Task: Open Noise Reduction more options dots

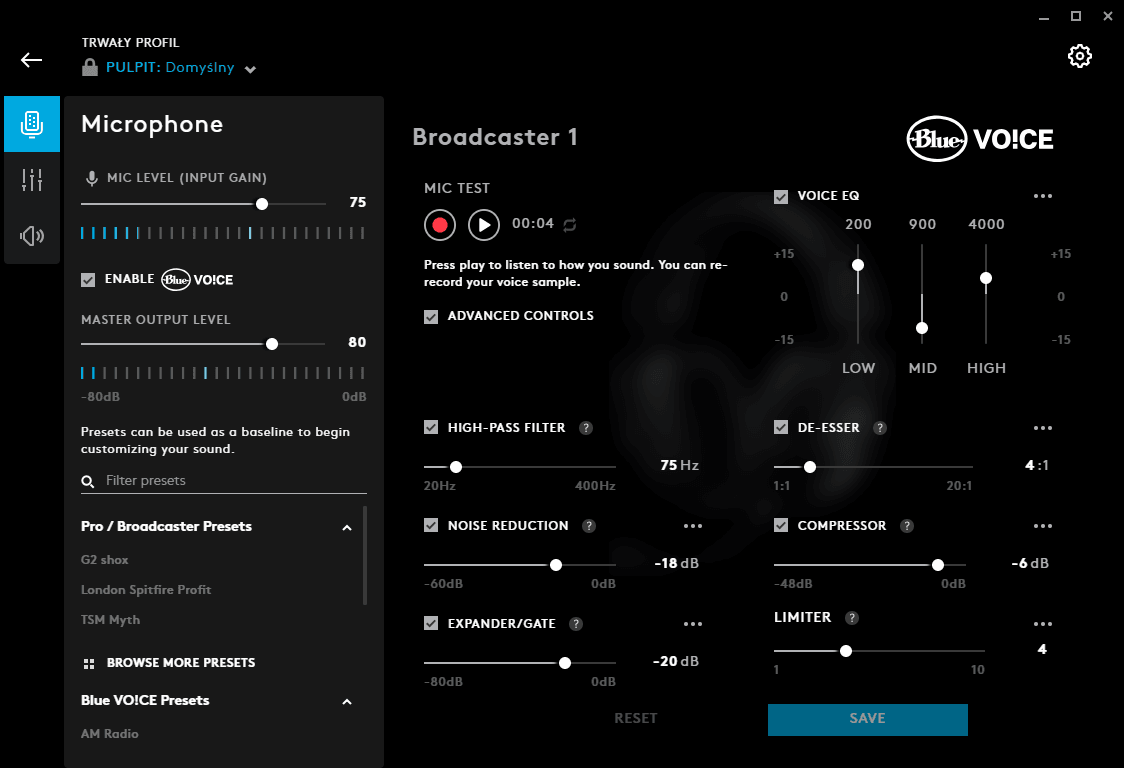Action: tap(693, 526)
